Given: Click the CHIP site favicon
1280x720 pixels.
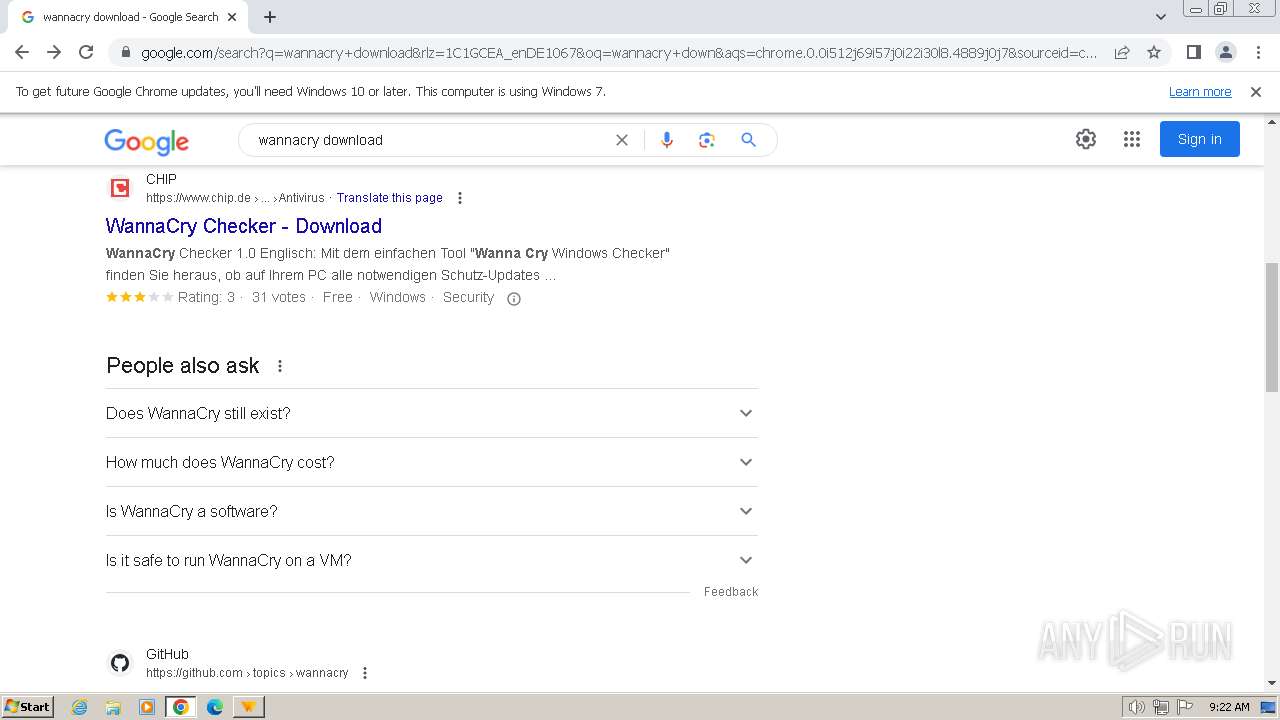Looking at the screenshot, I should (120, 188).
